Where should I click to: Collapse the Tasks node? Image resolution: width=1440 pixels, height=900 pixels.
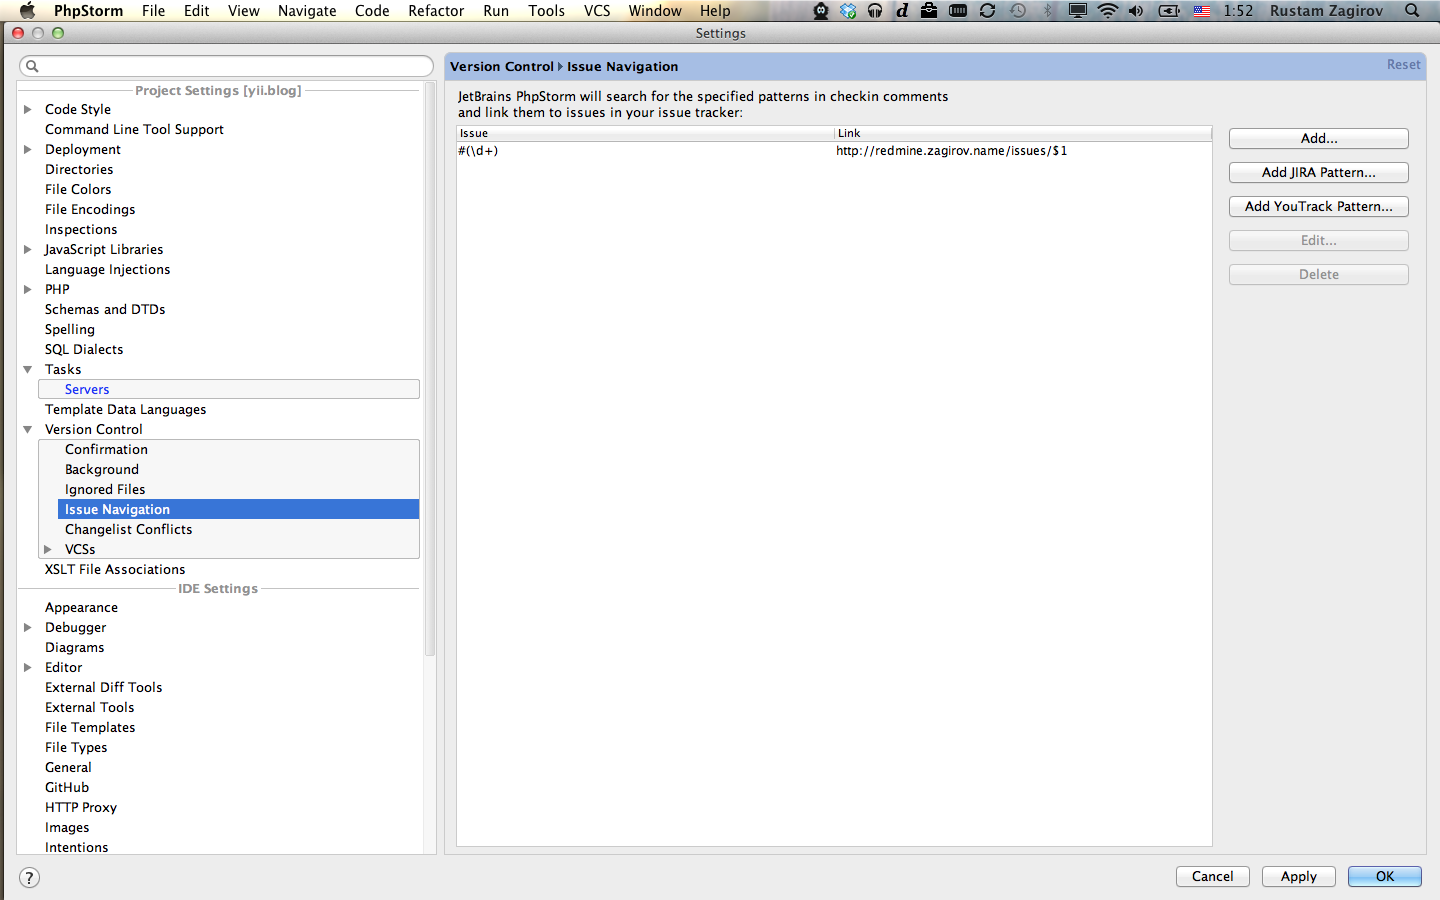point(28,369)
